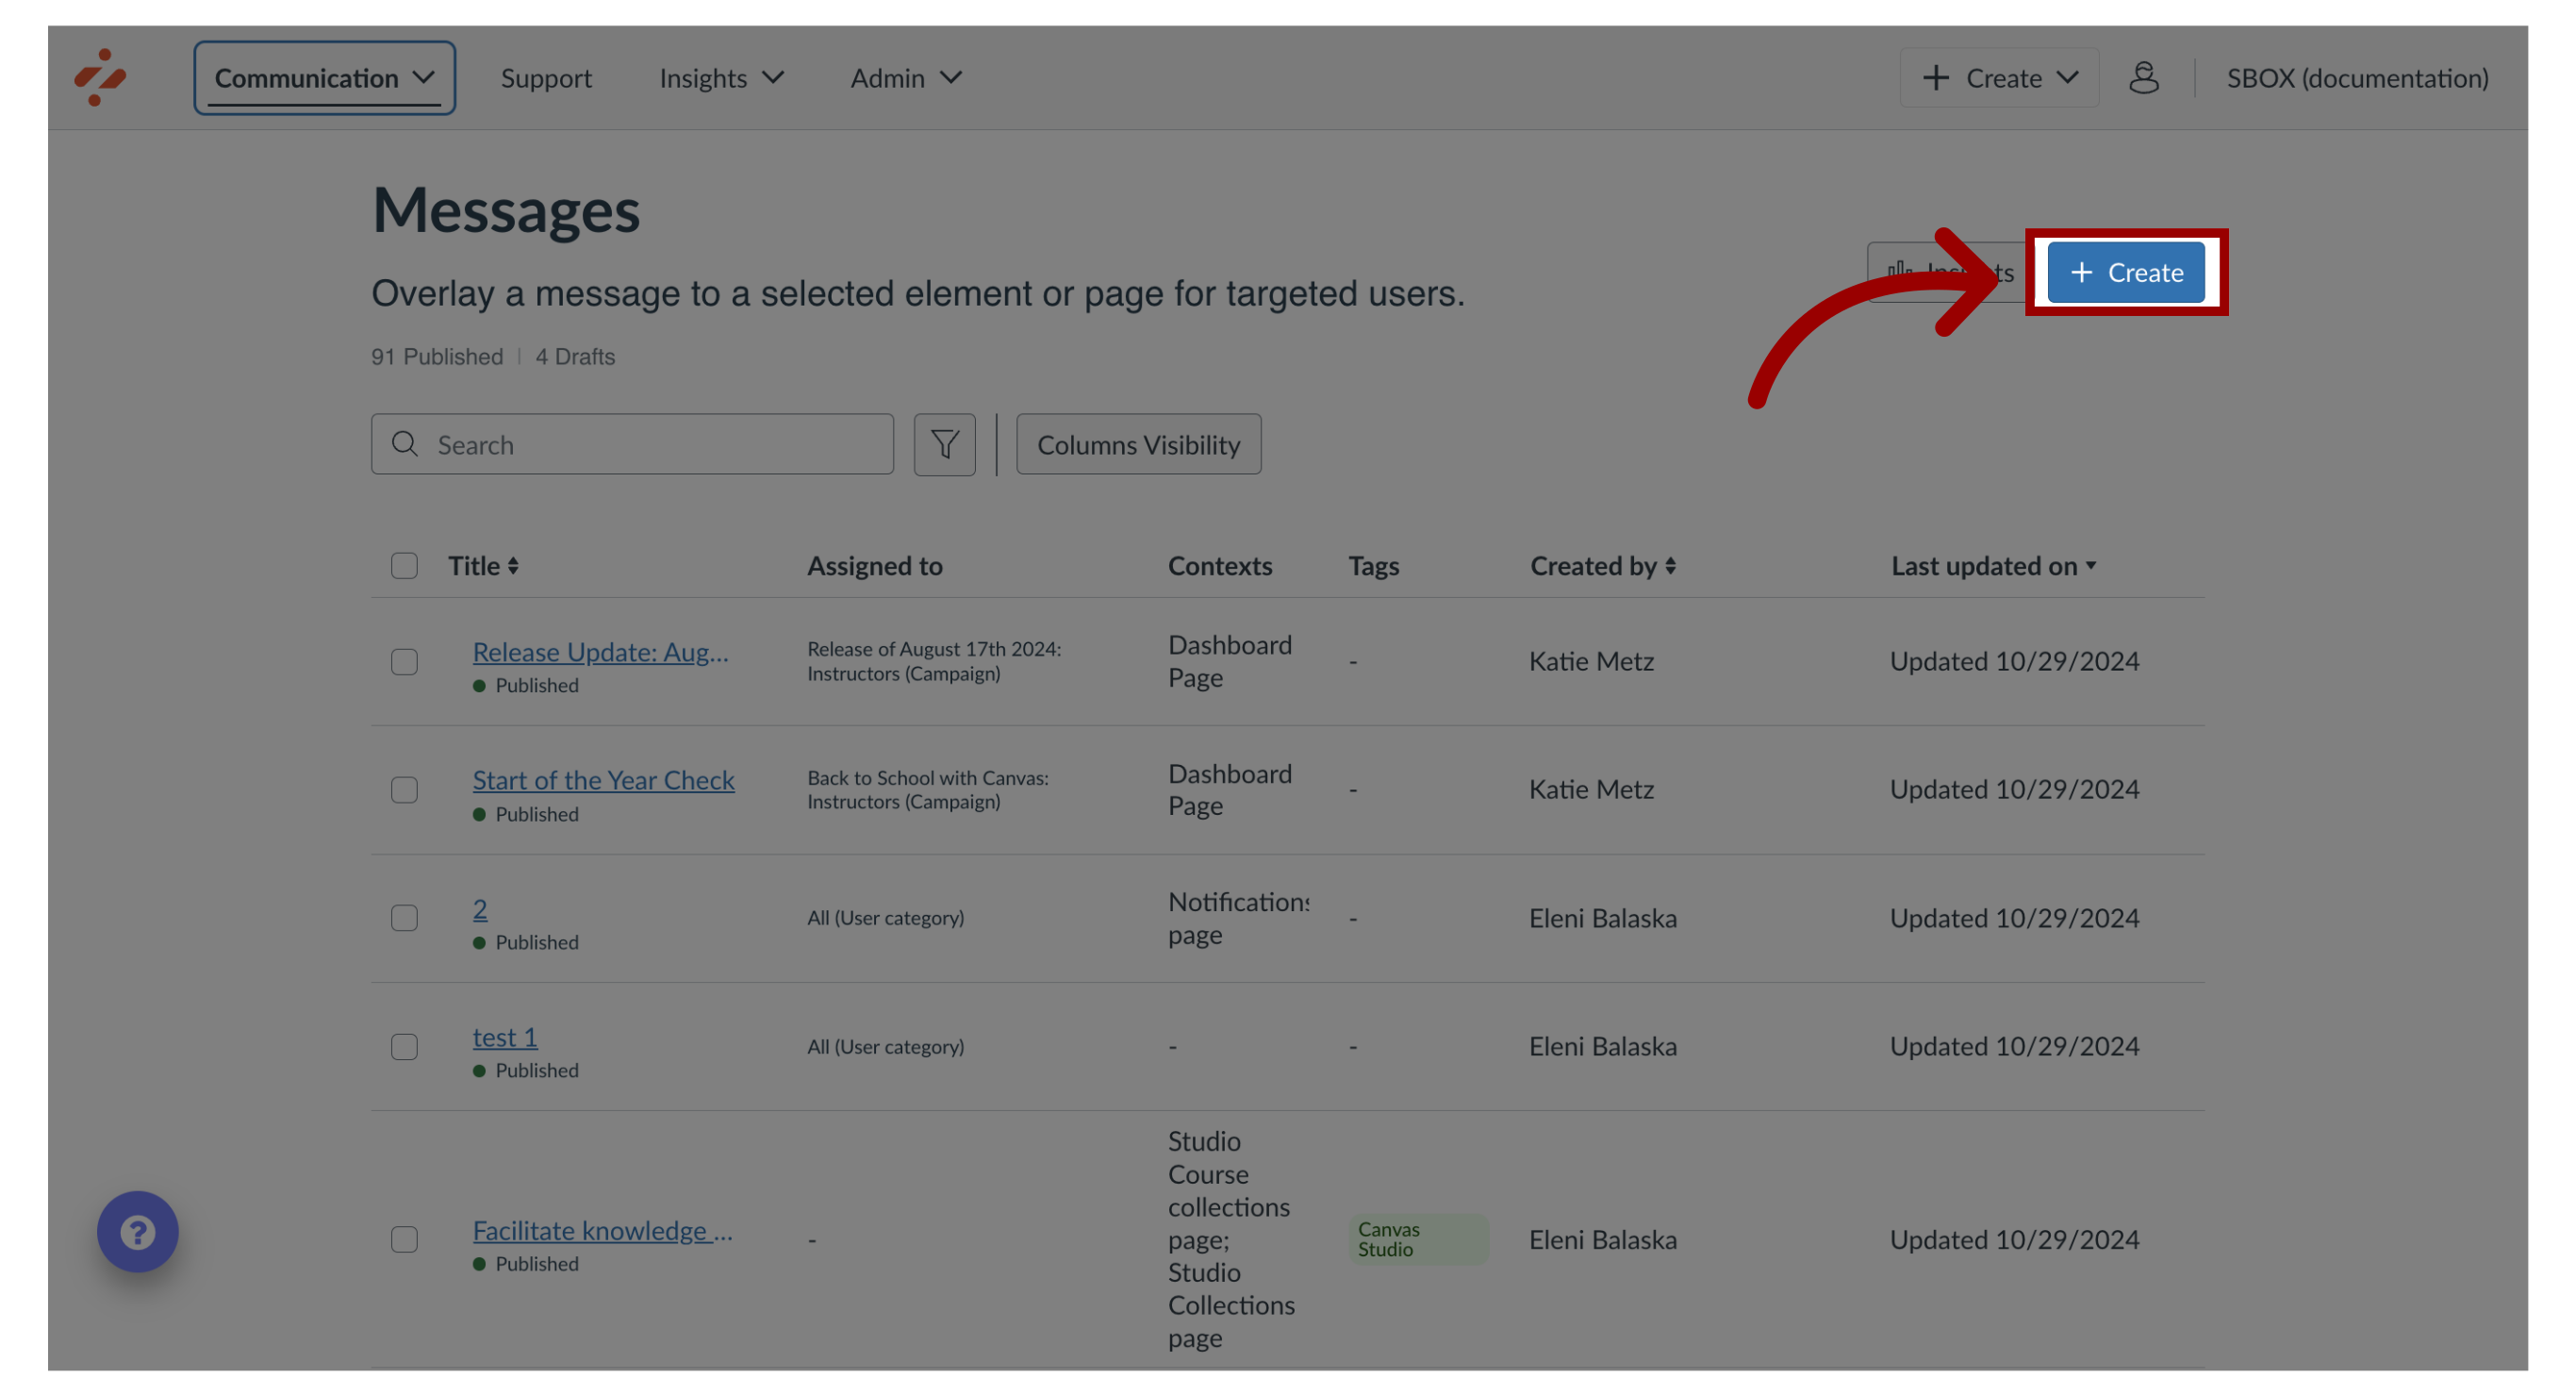Open the message titled 2
Viewport: 2576px width, 1395px height.
(480, 908)
